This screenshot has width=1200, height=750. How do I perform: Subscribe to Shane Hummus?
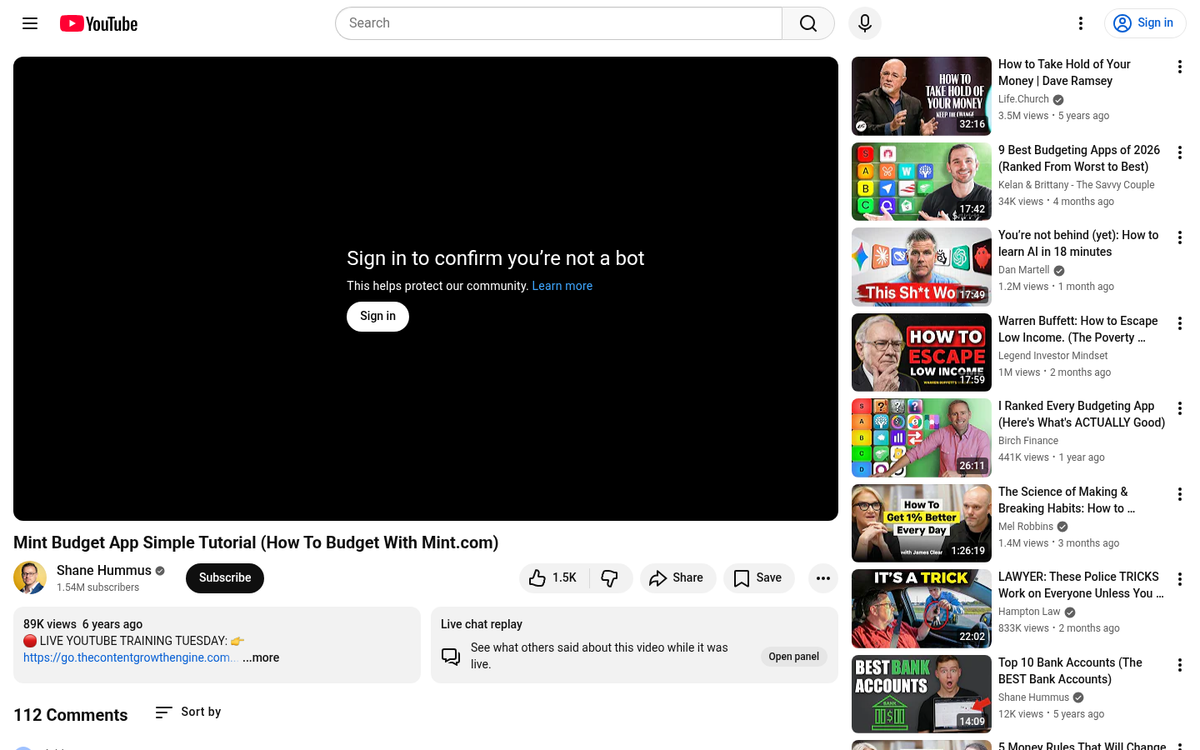pos(224,578)
